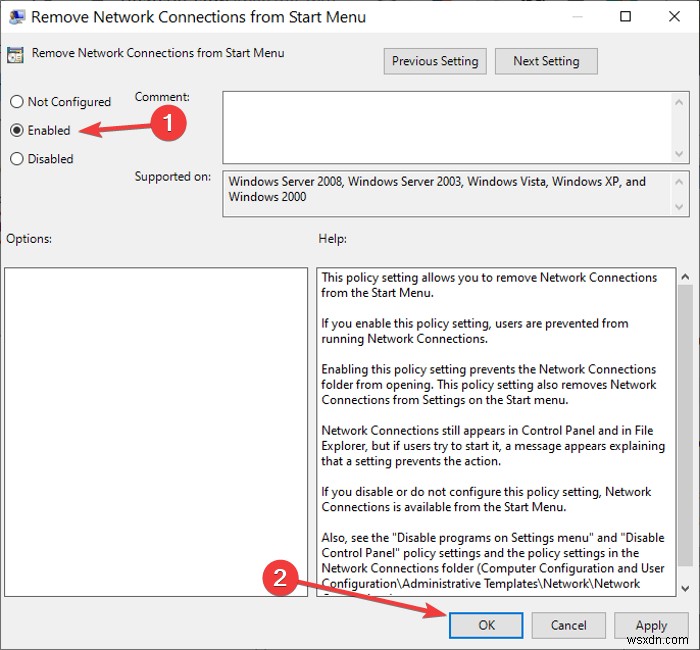Click the 'Comment:' label
Image resolution: width=700 pixels, height=650 pixels.
coord(162,97)
